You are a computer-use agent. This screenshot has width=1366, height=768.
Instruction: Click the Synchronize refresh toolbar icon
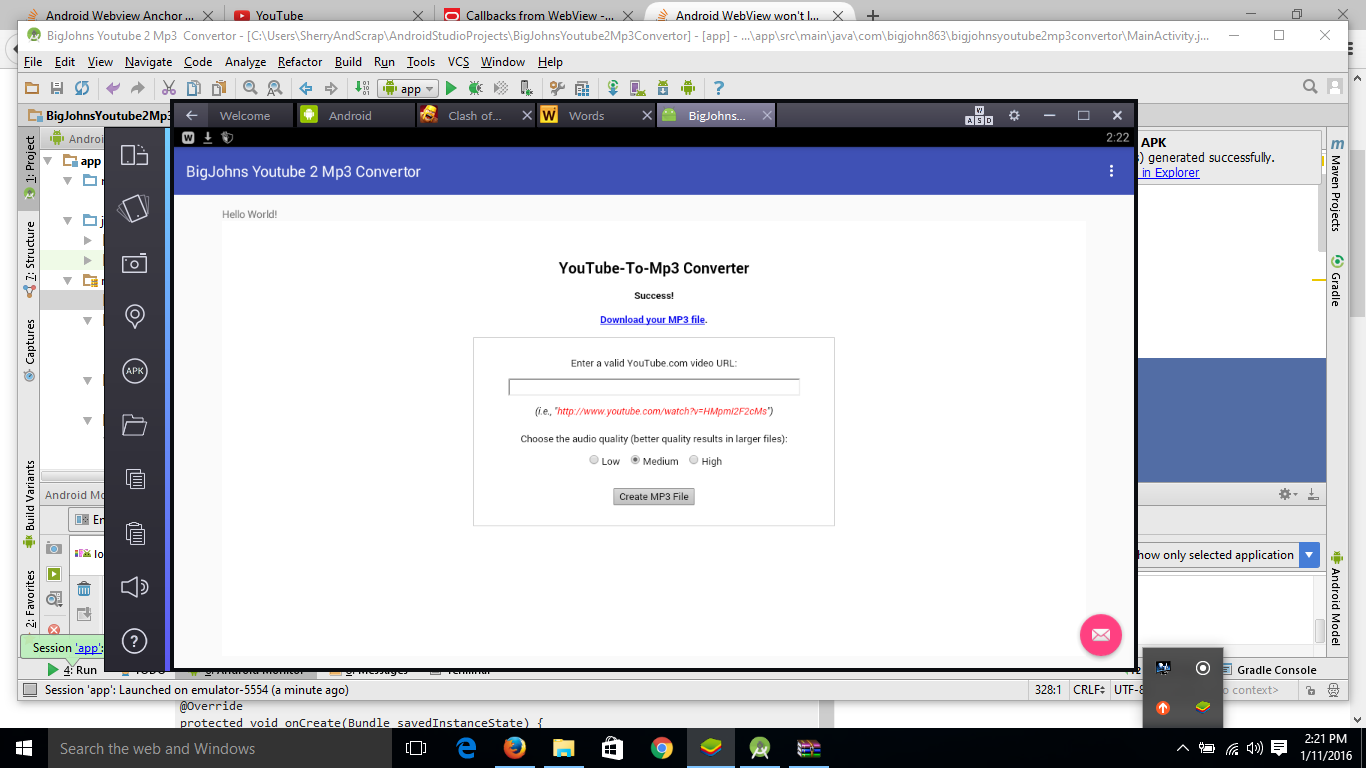click(82, 88)
